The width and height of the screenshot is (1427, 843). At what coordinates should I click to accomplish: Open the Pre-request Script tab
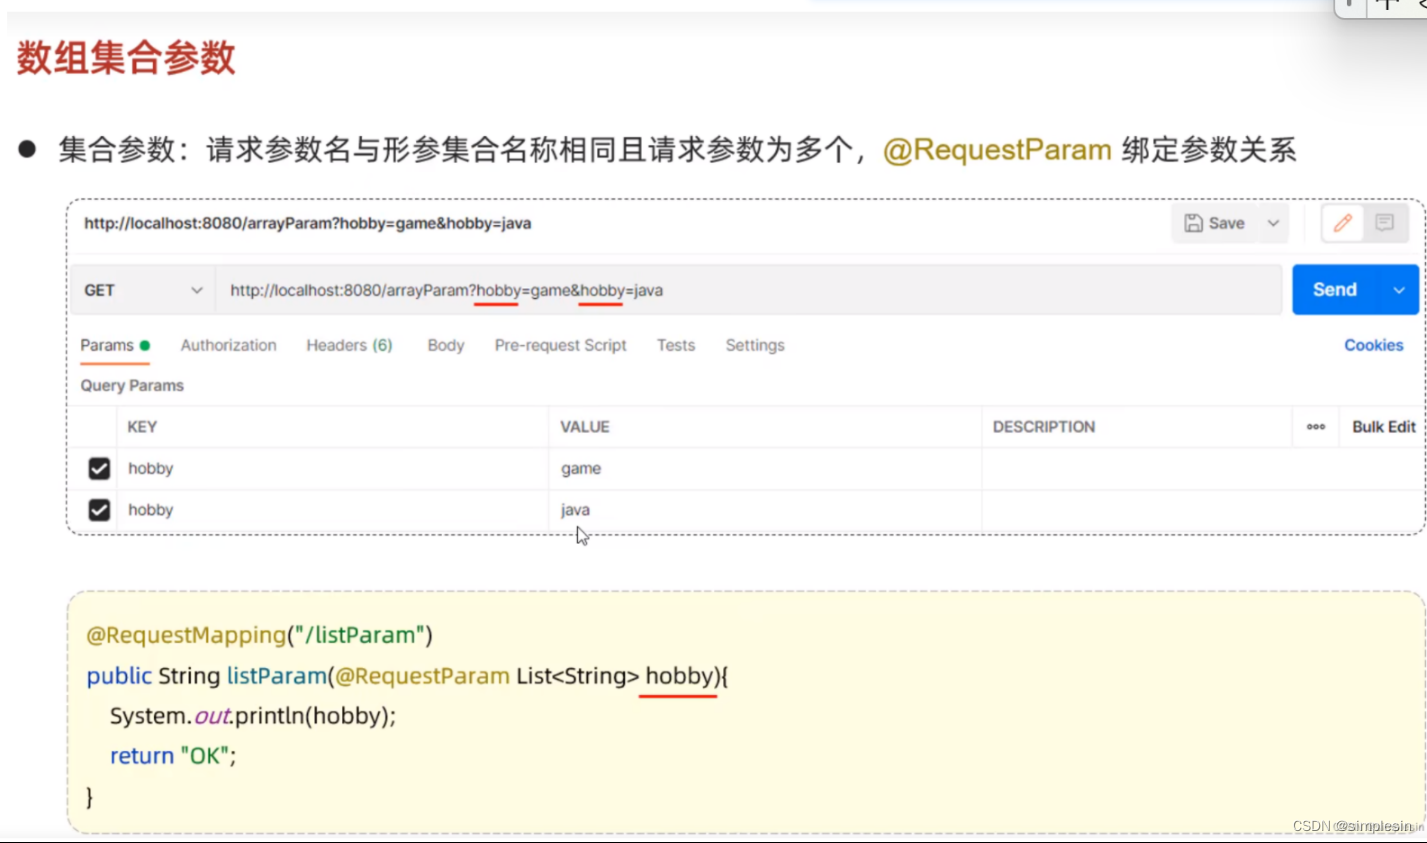click(560, 345)
